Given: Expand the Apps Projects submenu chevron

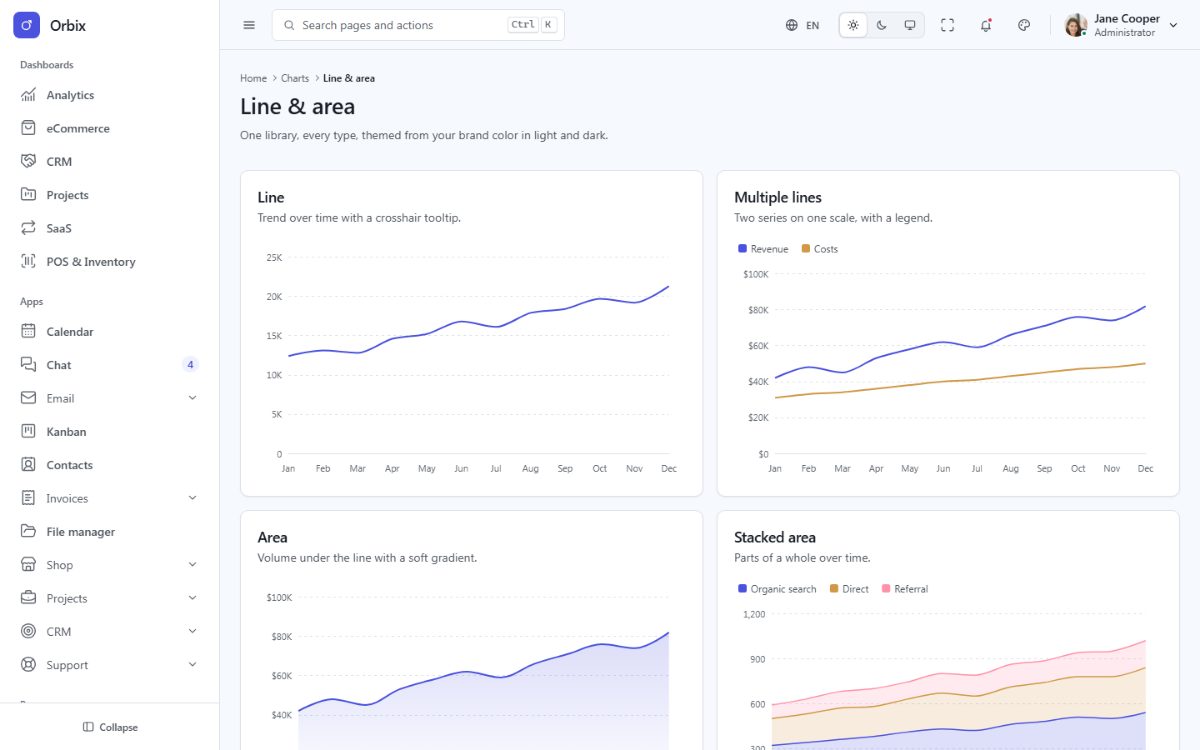Looking at the screenshot, I should (192, 598).
